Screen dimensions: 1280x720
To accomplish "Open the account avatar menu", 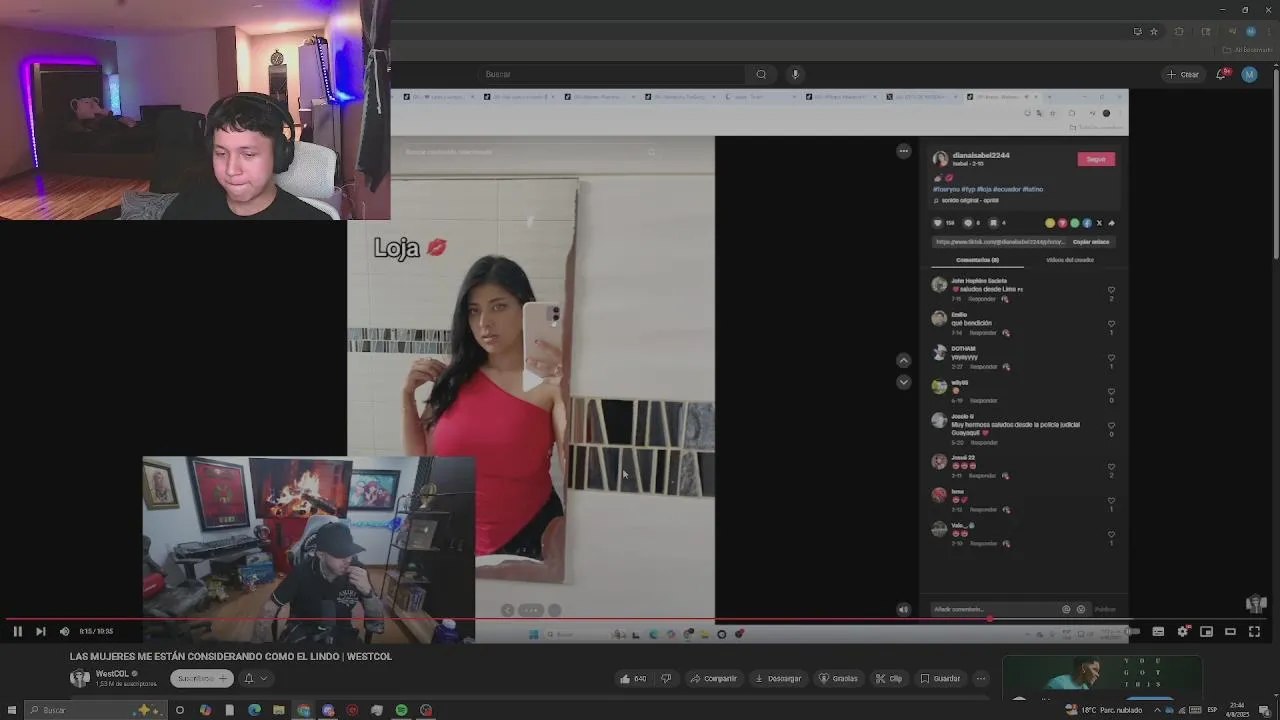I will tap(1249, 74).
